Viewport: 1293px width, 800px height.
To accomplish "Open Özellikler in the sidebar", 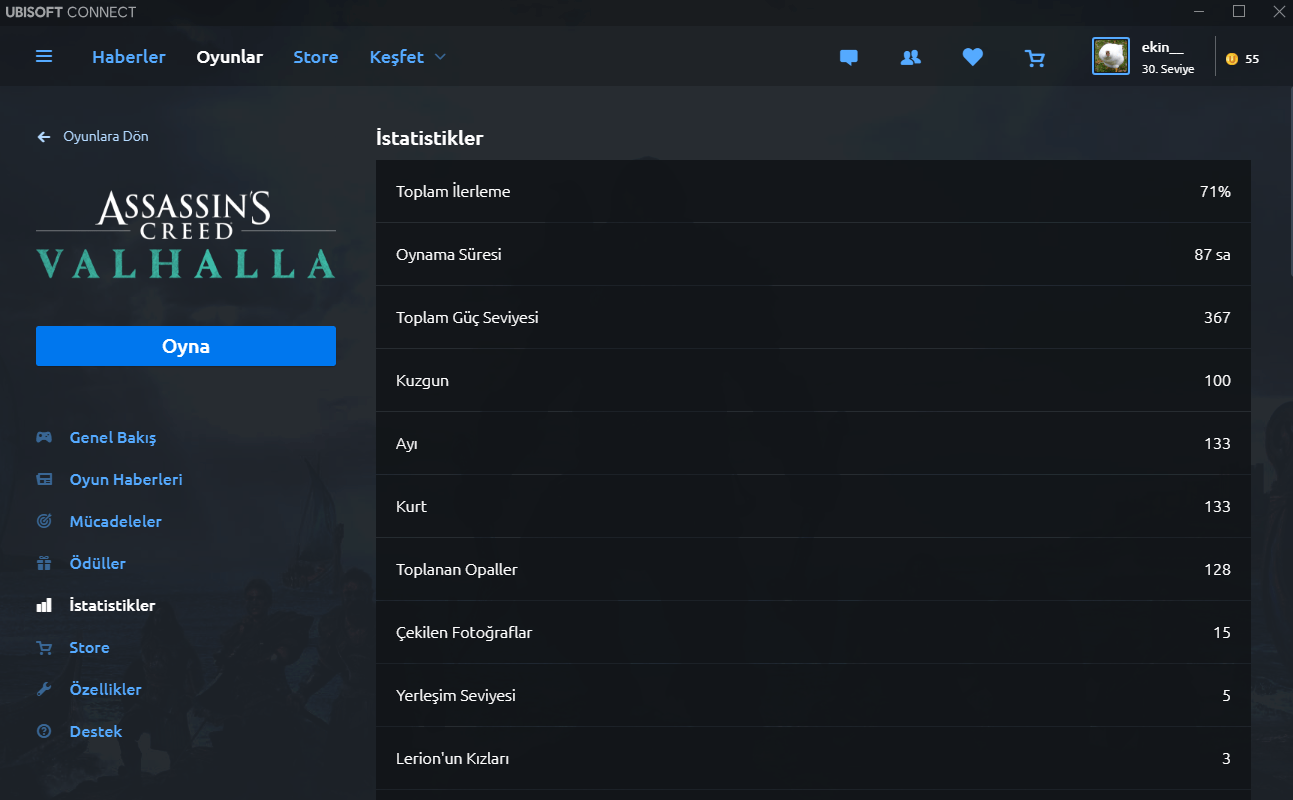I will (x=105, y=690).
